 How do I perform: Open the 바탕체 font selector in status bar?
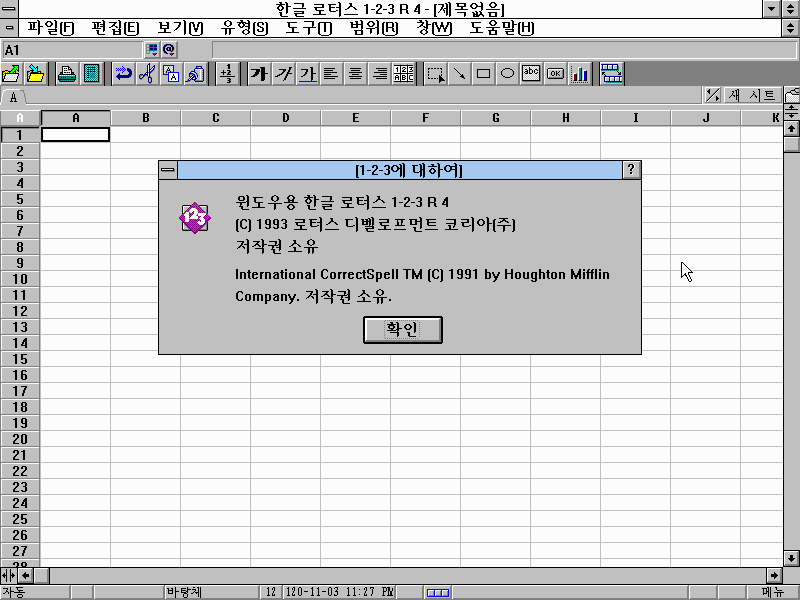212,592
